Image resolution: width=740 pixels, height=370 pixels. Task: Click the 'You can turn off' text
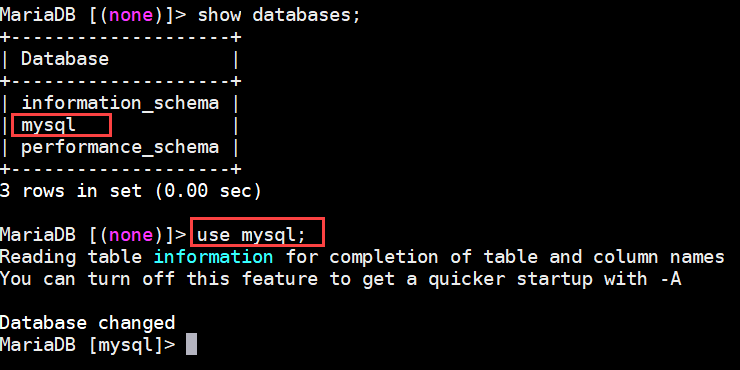[87, 278]
